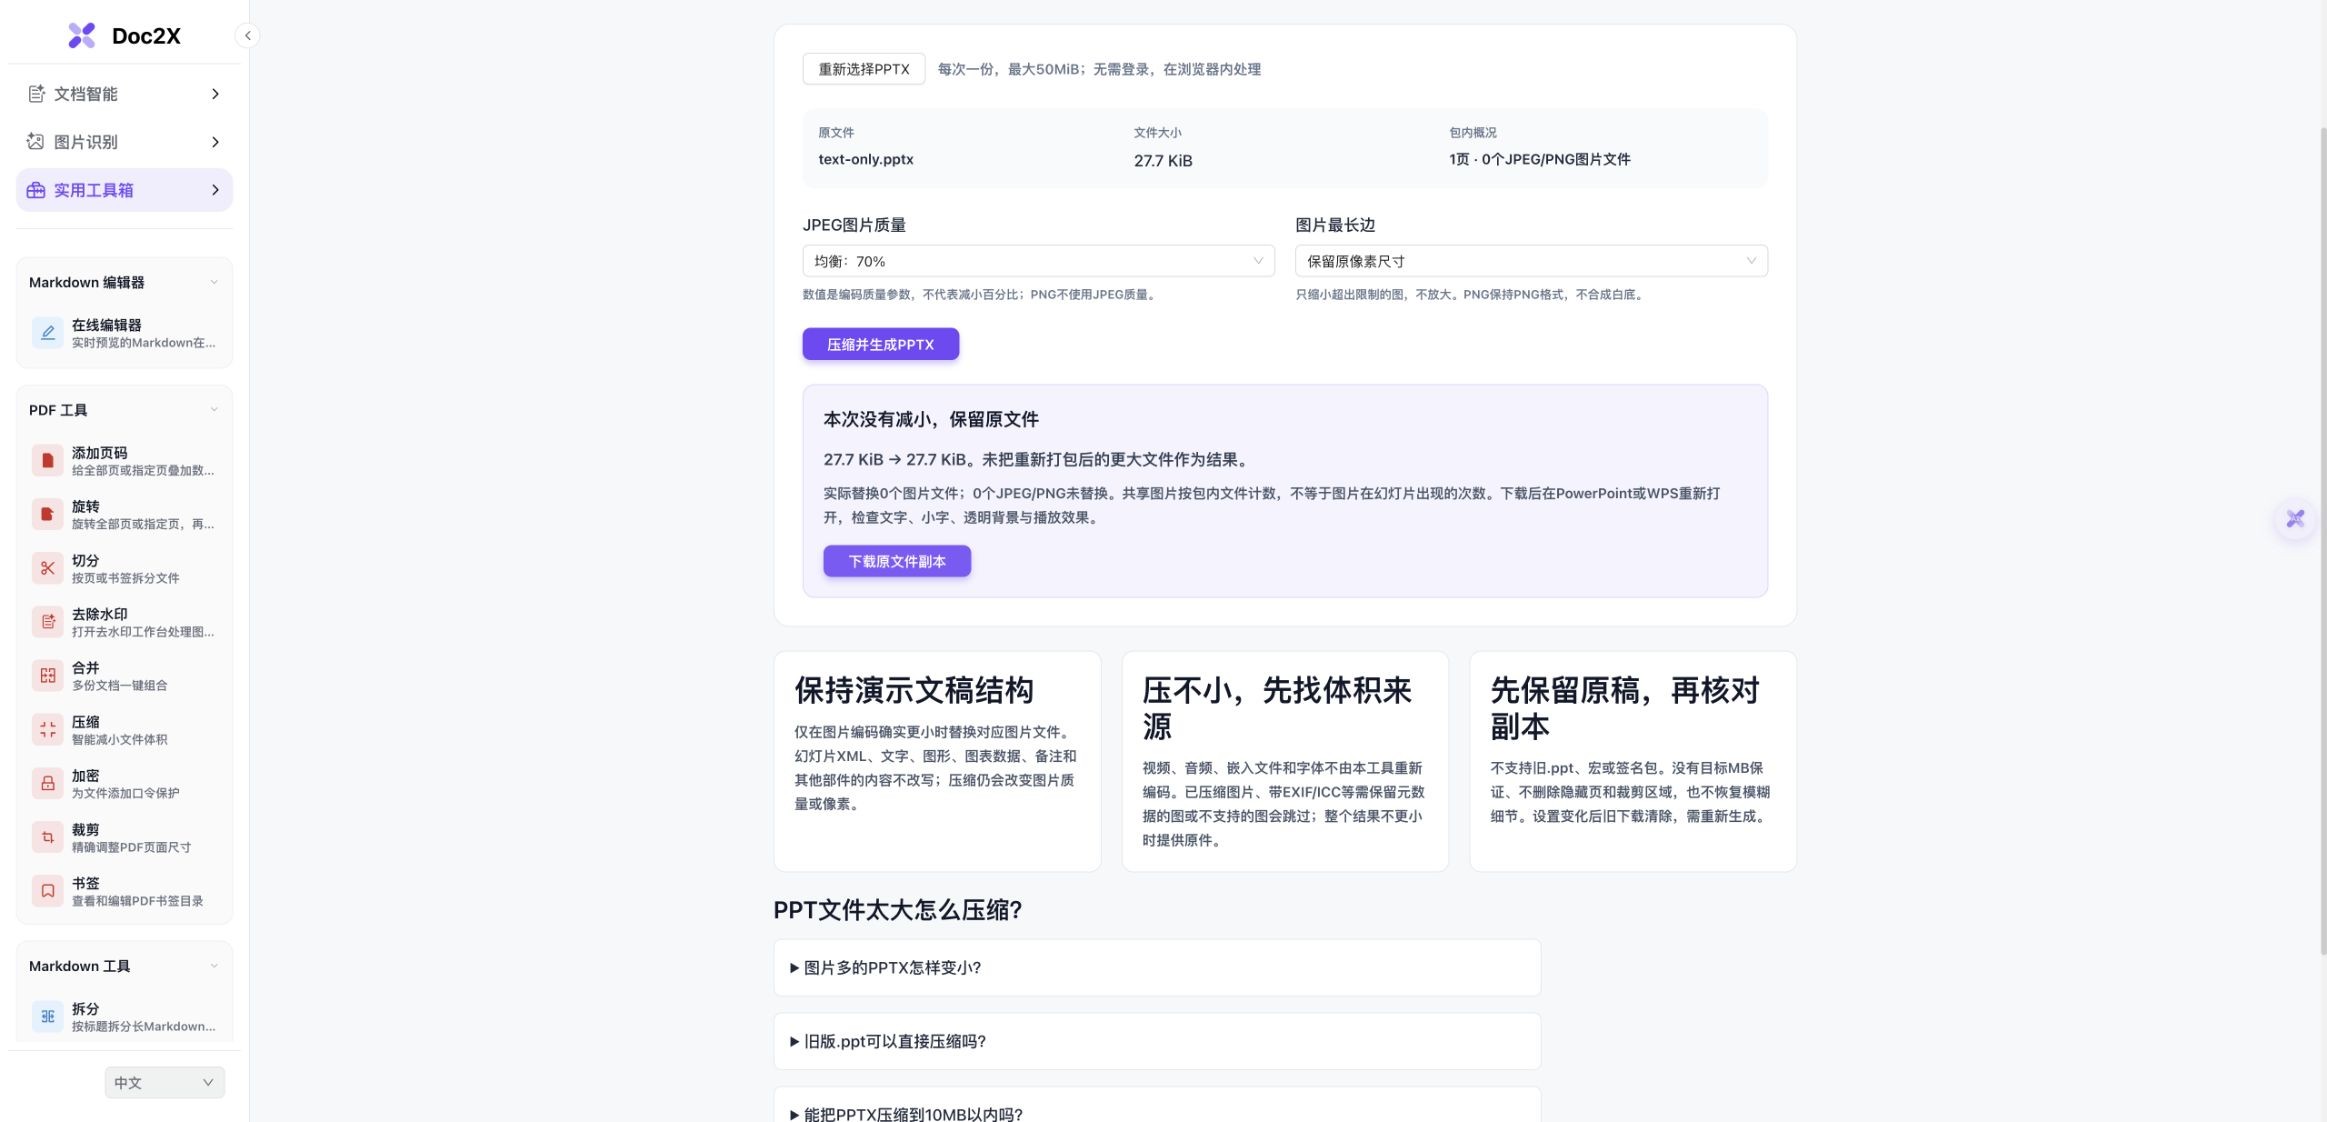Open the 加密 lock icon

click(47, 784)
